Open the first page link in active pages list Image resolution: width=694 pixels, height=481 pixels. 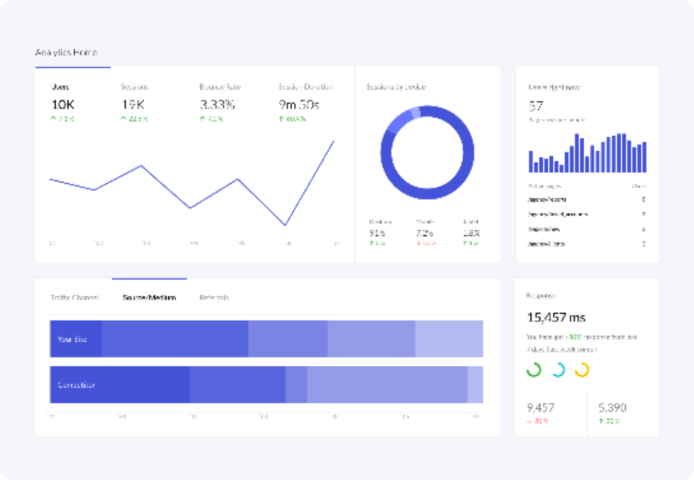(x=549, y=199)
